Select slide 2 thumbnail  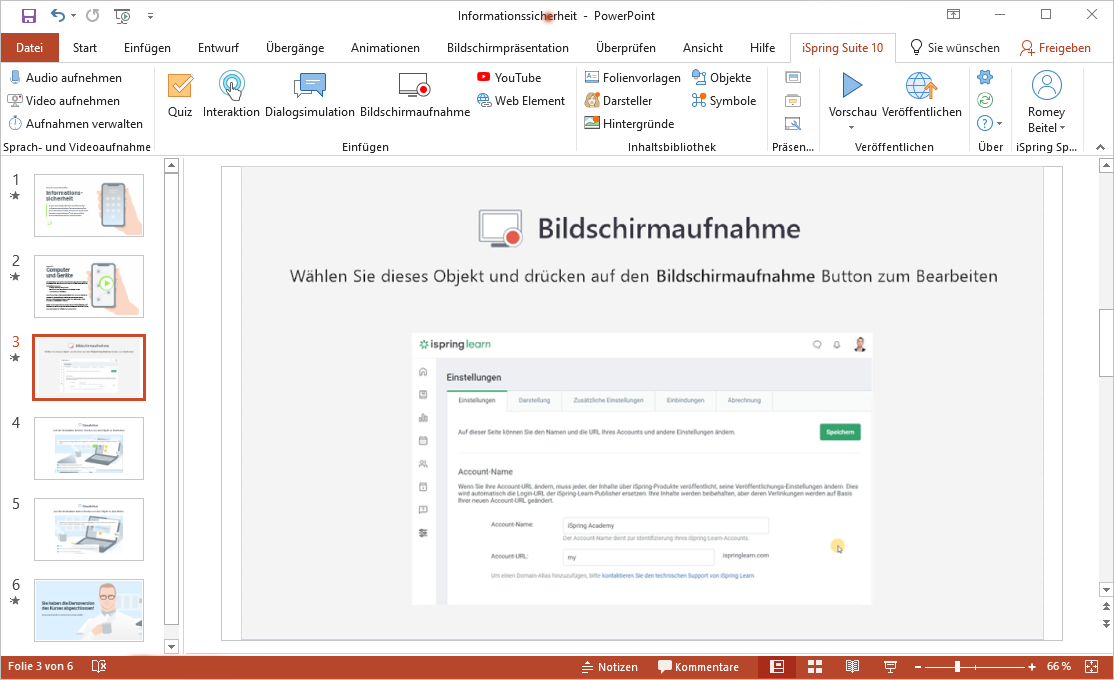click(x=89, y=286)
